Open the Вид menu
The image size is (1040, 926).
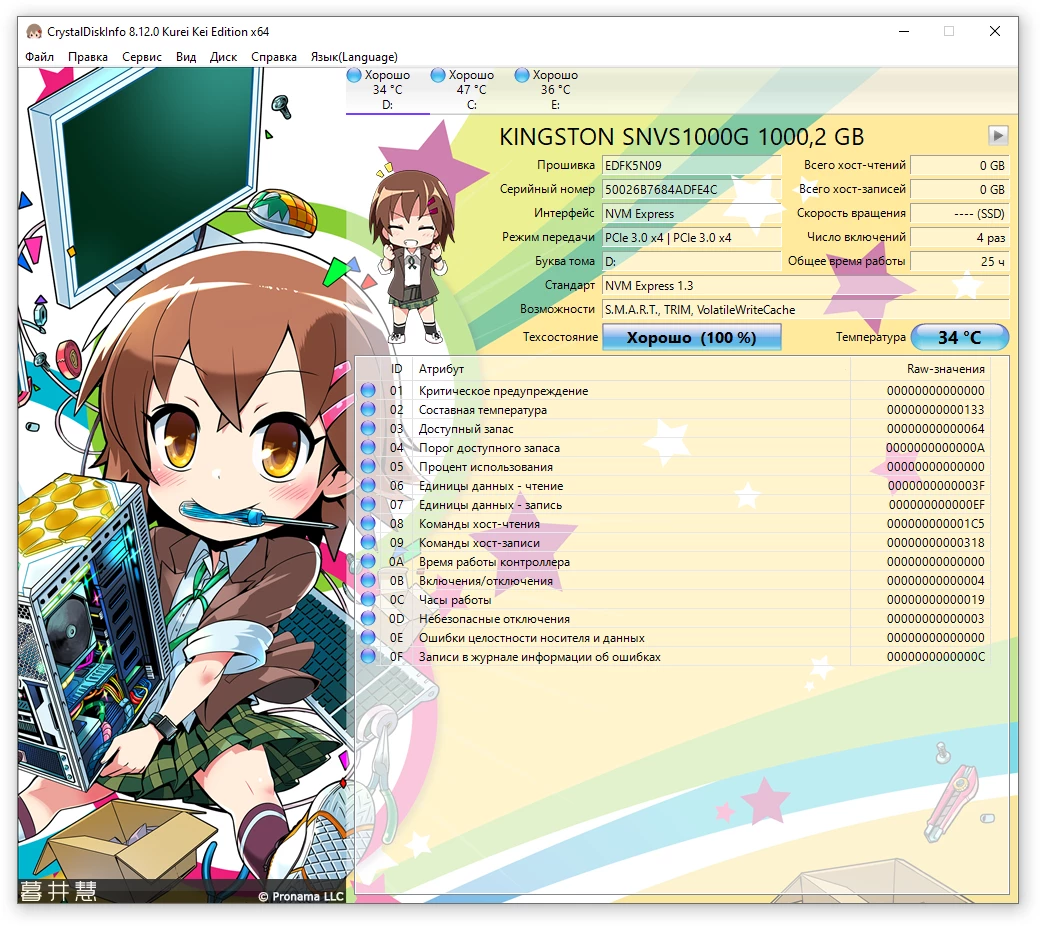186,57
